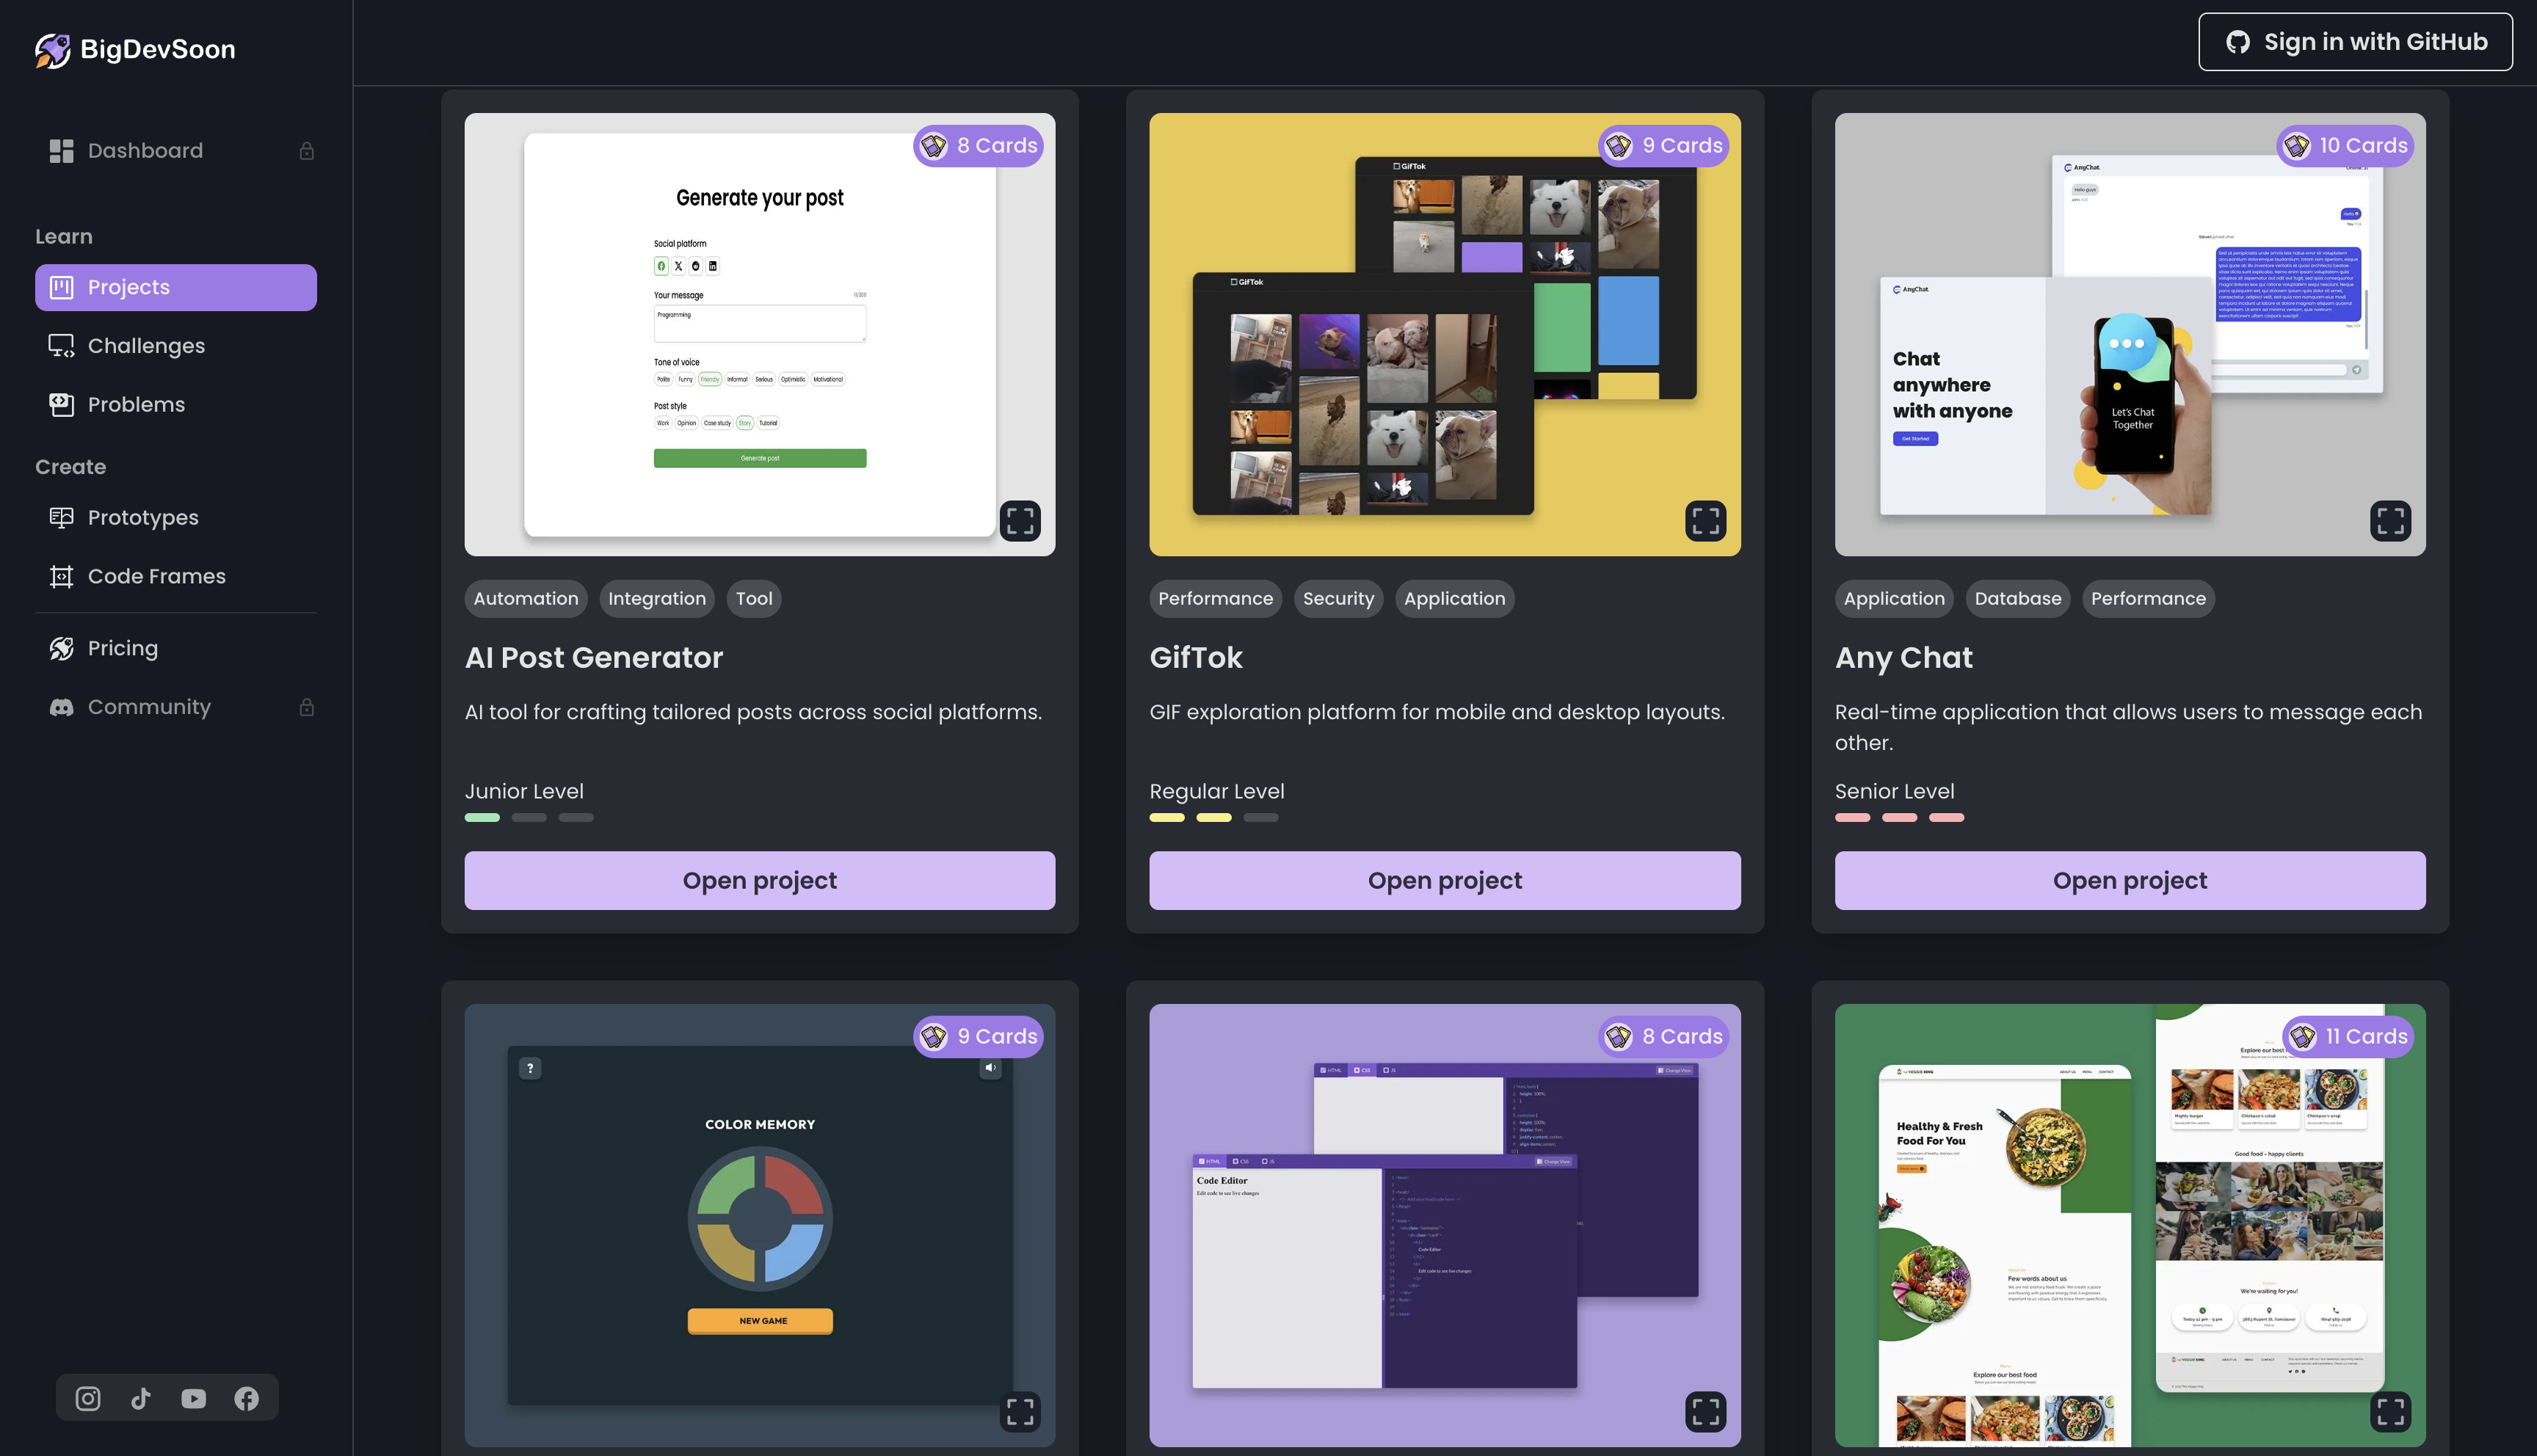Click the BigDevSoon rocket logo
The width and height of the screenshot is (2537, 1456).
click(x=53, y=50)
